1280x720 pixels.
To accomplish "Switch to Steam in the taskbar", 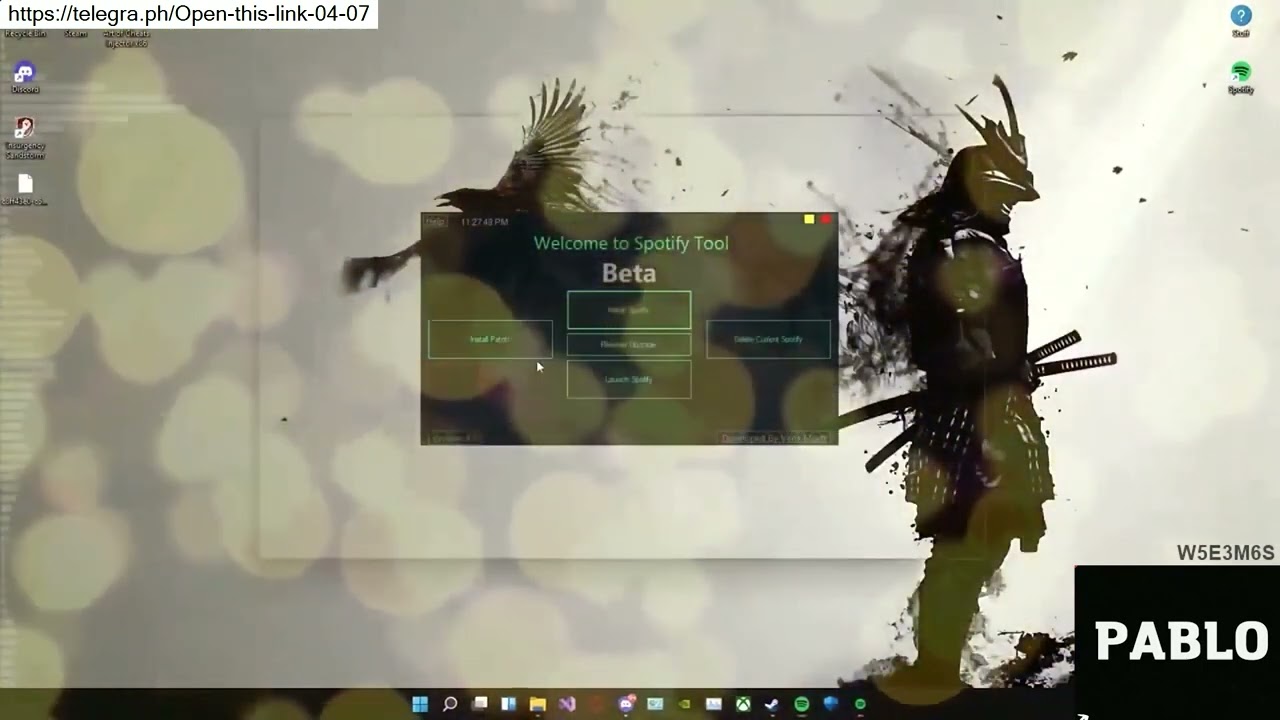I will 772,704.
